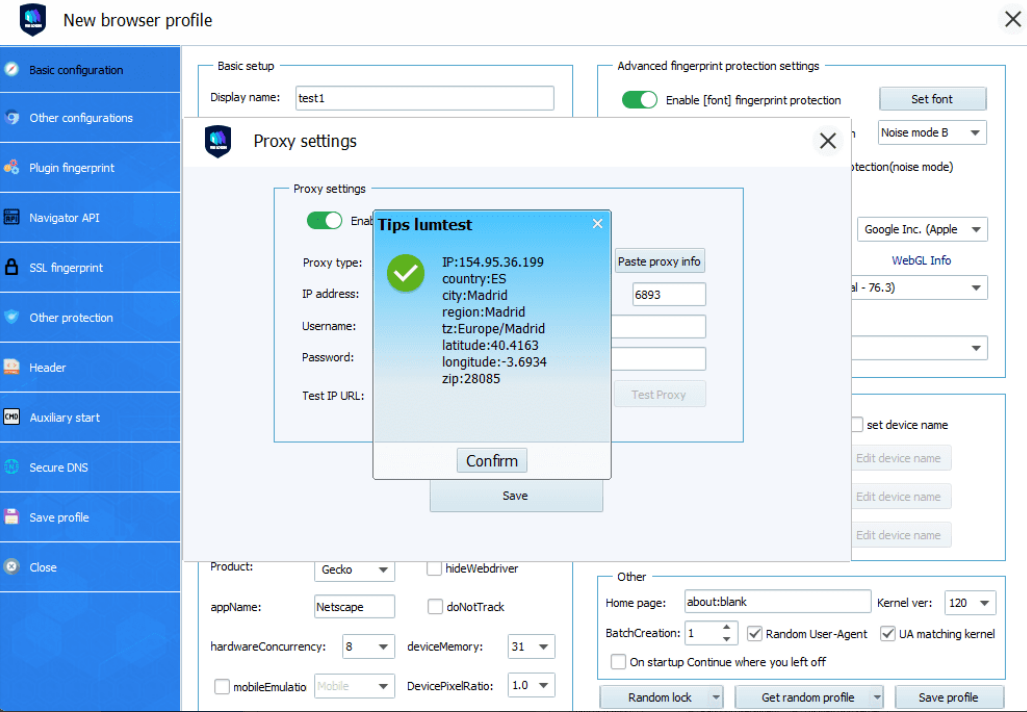This screenshot has height=712, width=1027.
Task: Click the Other configurations sidebar icon
Action: click(x=12, y=117)
